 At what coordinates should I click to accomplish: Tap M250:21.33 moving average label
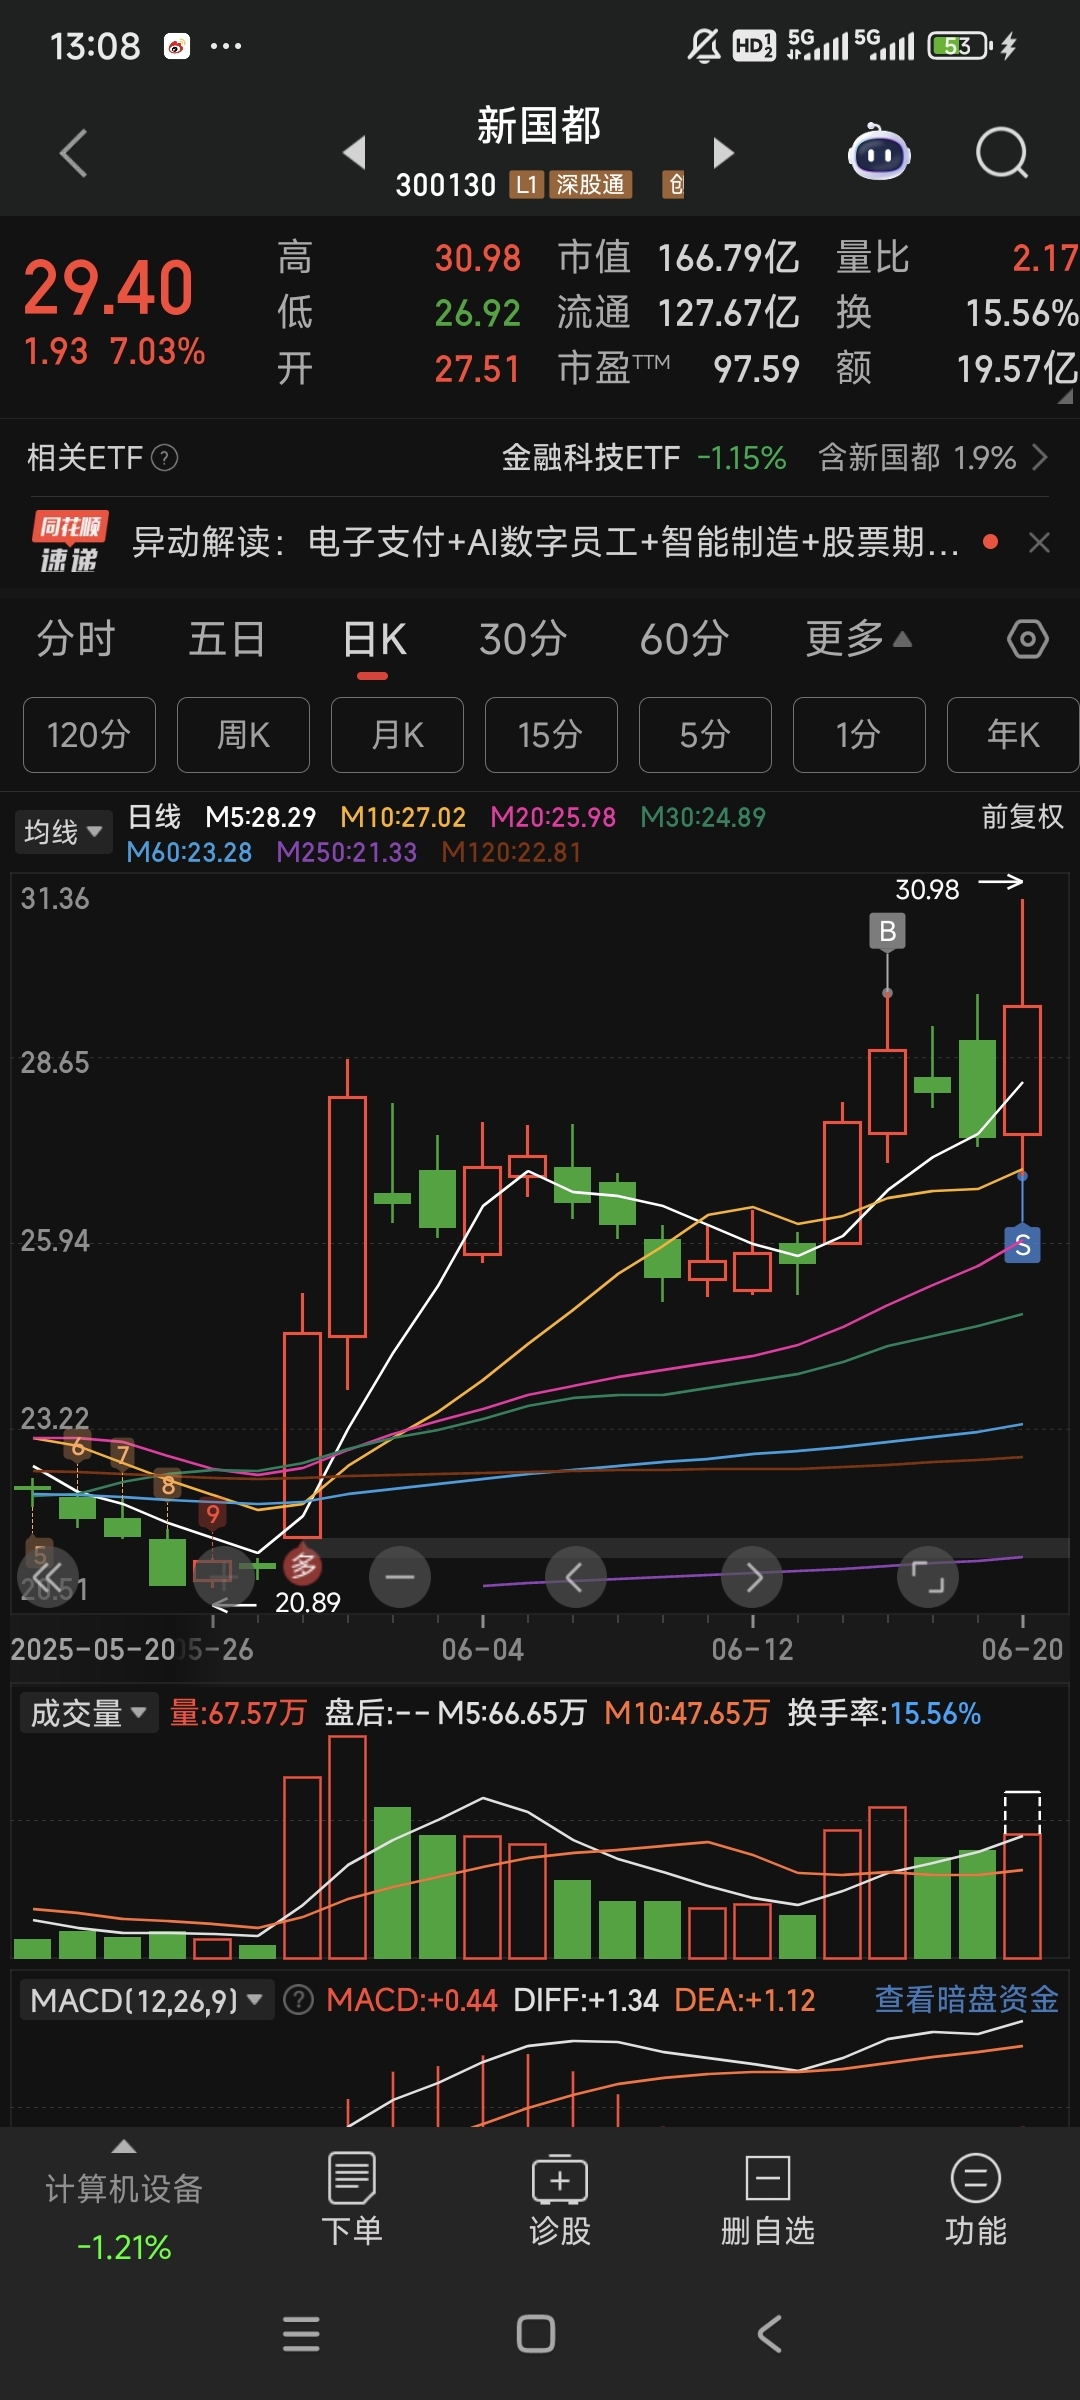pyautogui.click(x=346, y=852)
